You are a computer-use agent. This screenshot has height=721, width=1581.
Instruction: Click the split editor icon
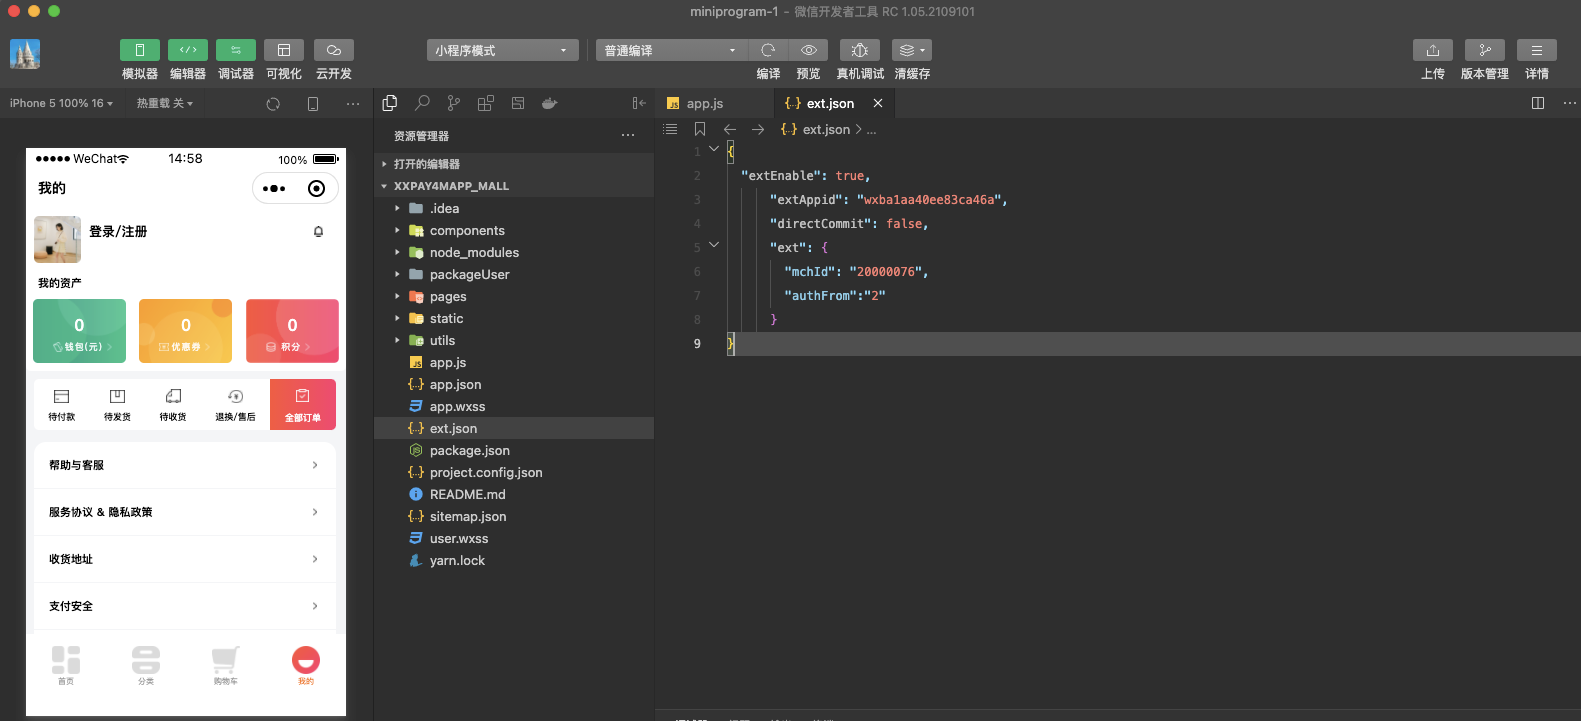(x=1538, y=103)
